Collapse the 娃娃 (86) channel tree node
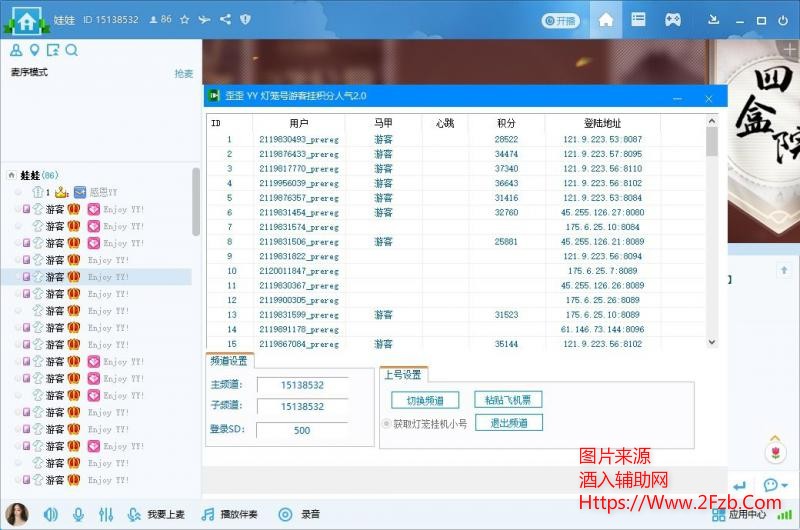Image resolution: width=800 pixels, height=530 pixels. point(11,175)
